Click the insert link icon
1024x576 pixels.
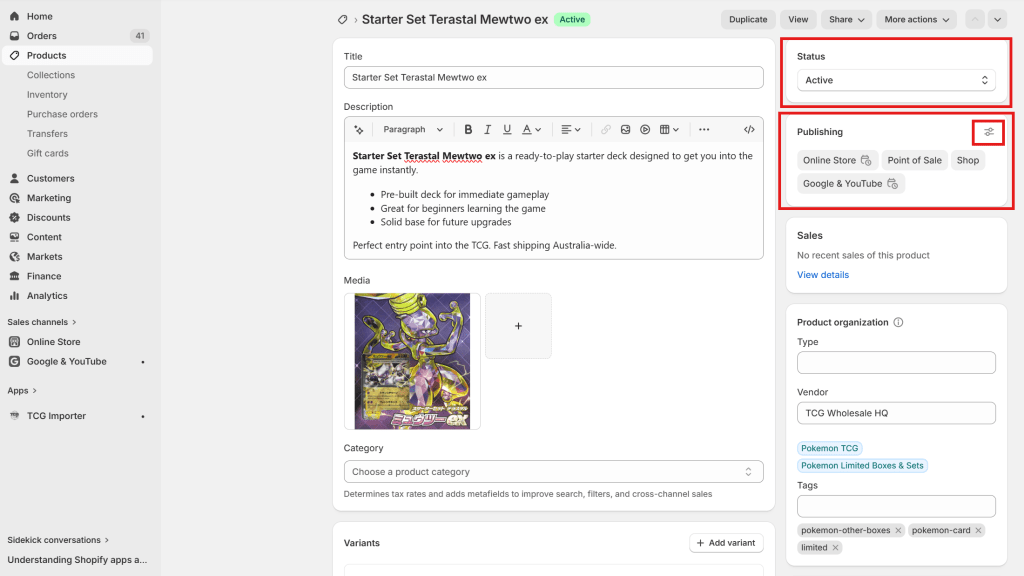click(x=606, y=129)
